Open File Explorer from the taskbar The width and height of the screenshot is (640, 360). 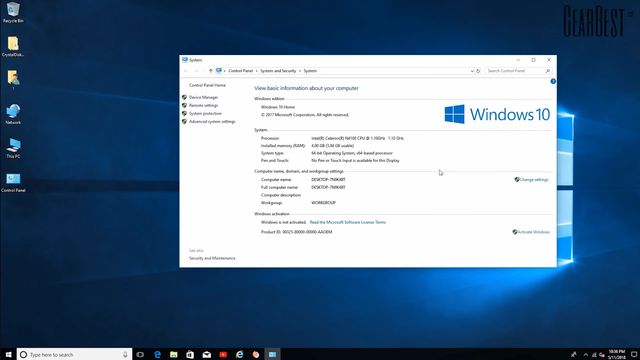click(x=173, y=354)
